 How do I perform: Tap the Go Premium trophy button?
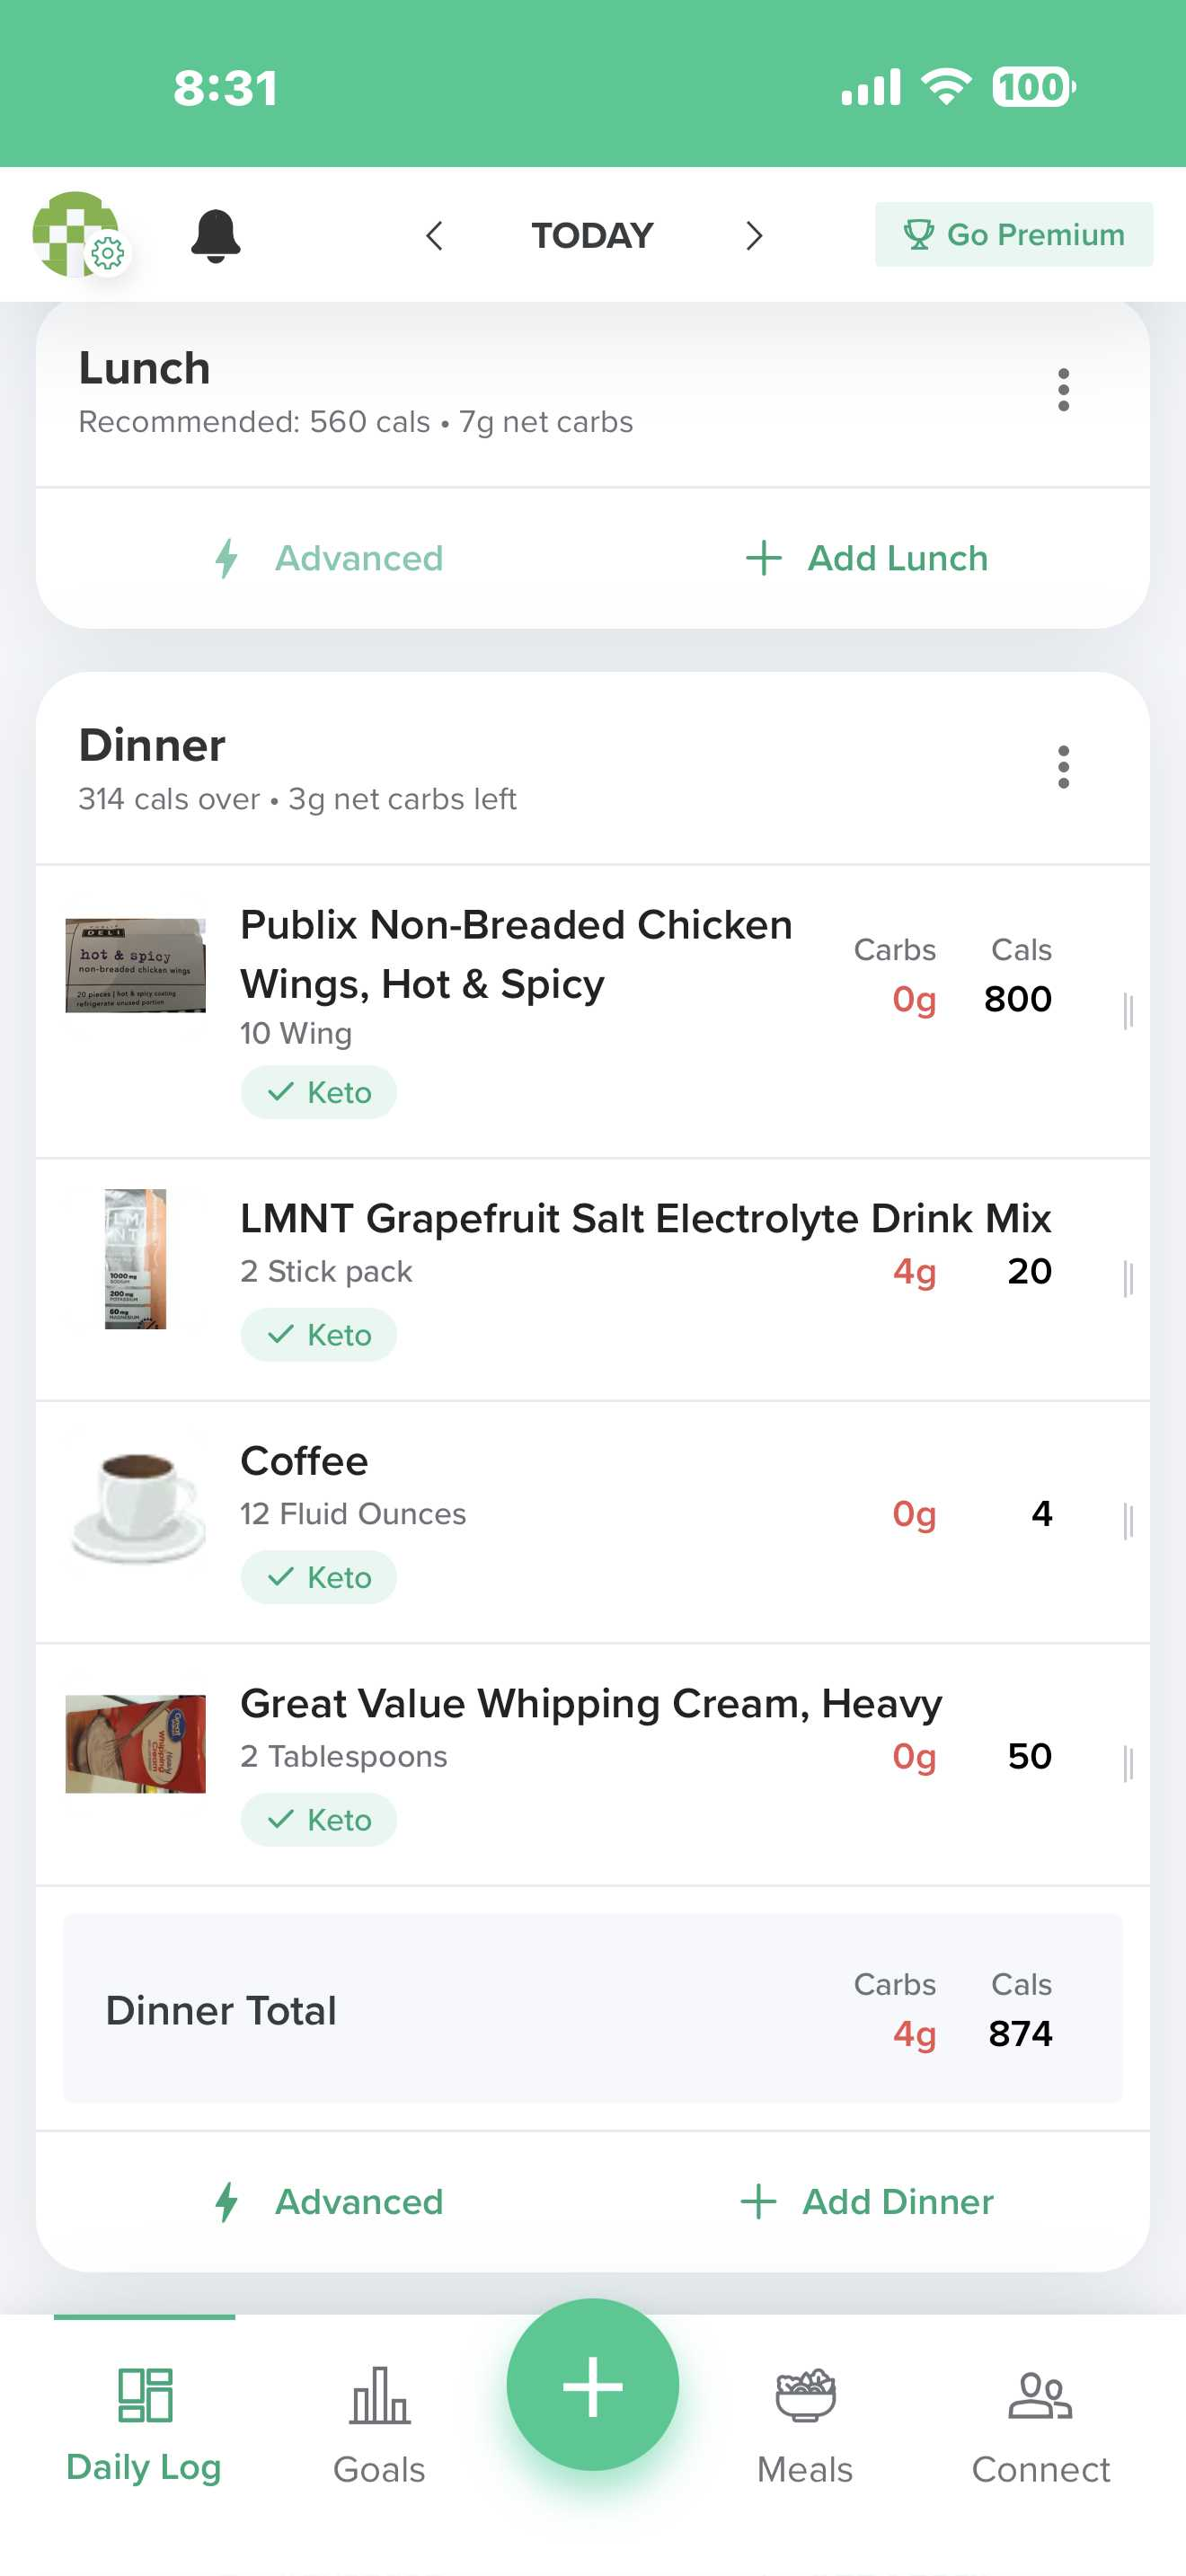pyautogui.click(x=1013, y=235)
